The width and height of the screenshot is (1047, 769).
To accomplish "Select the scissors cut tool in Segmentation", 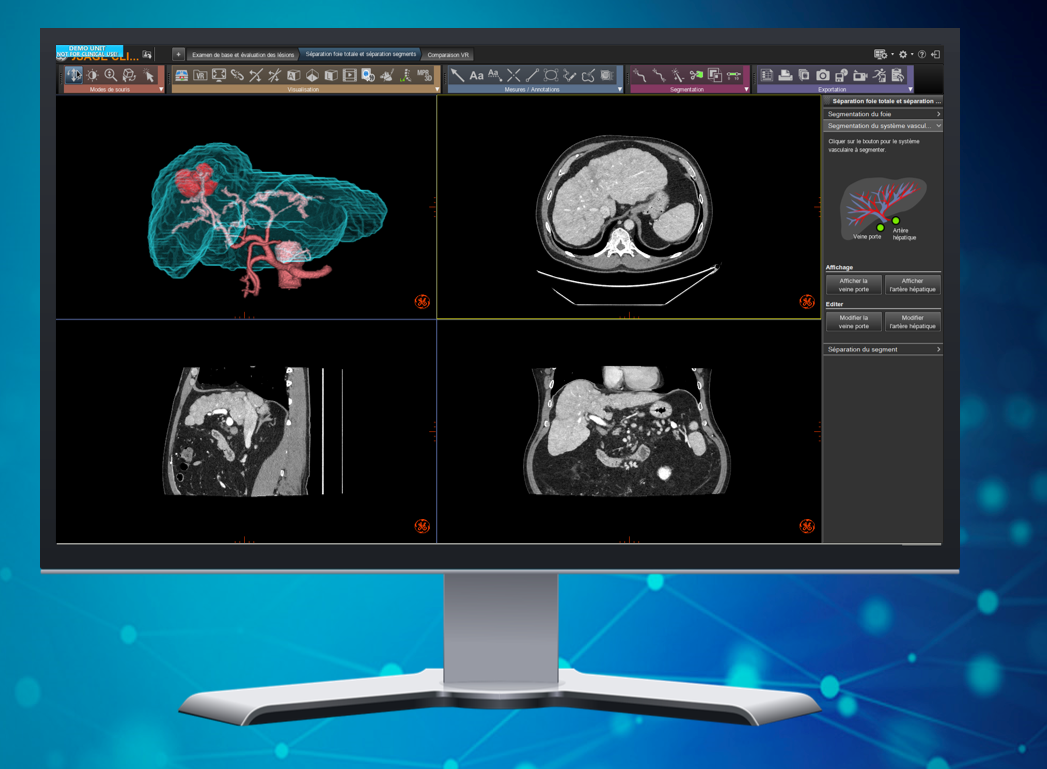I will tap(696, 76).
